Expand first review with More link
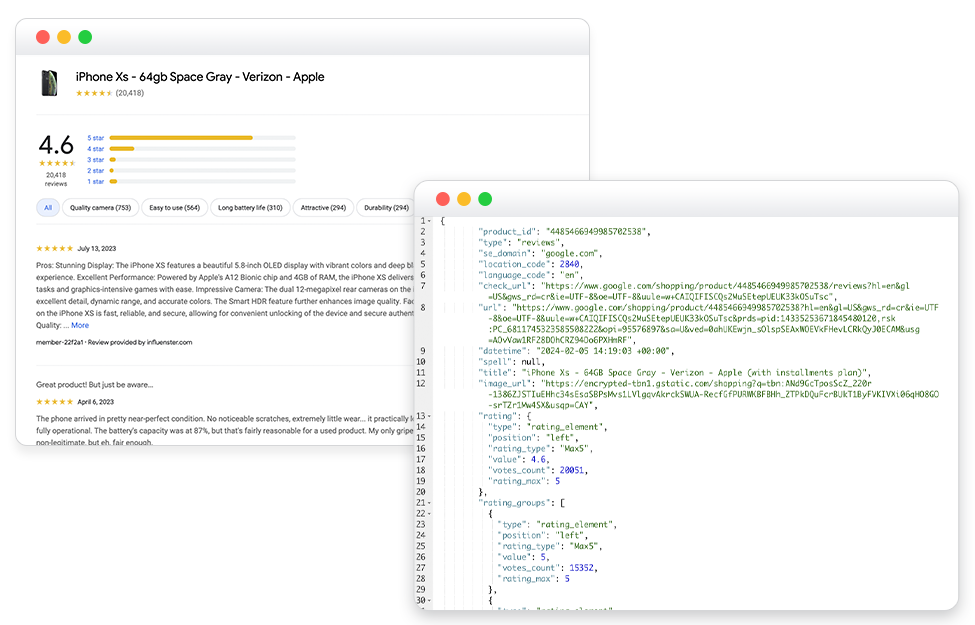This screenshot has height=625, width=975. tap(80, 325)
